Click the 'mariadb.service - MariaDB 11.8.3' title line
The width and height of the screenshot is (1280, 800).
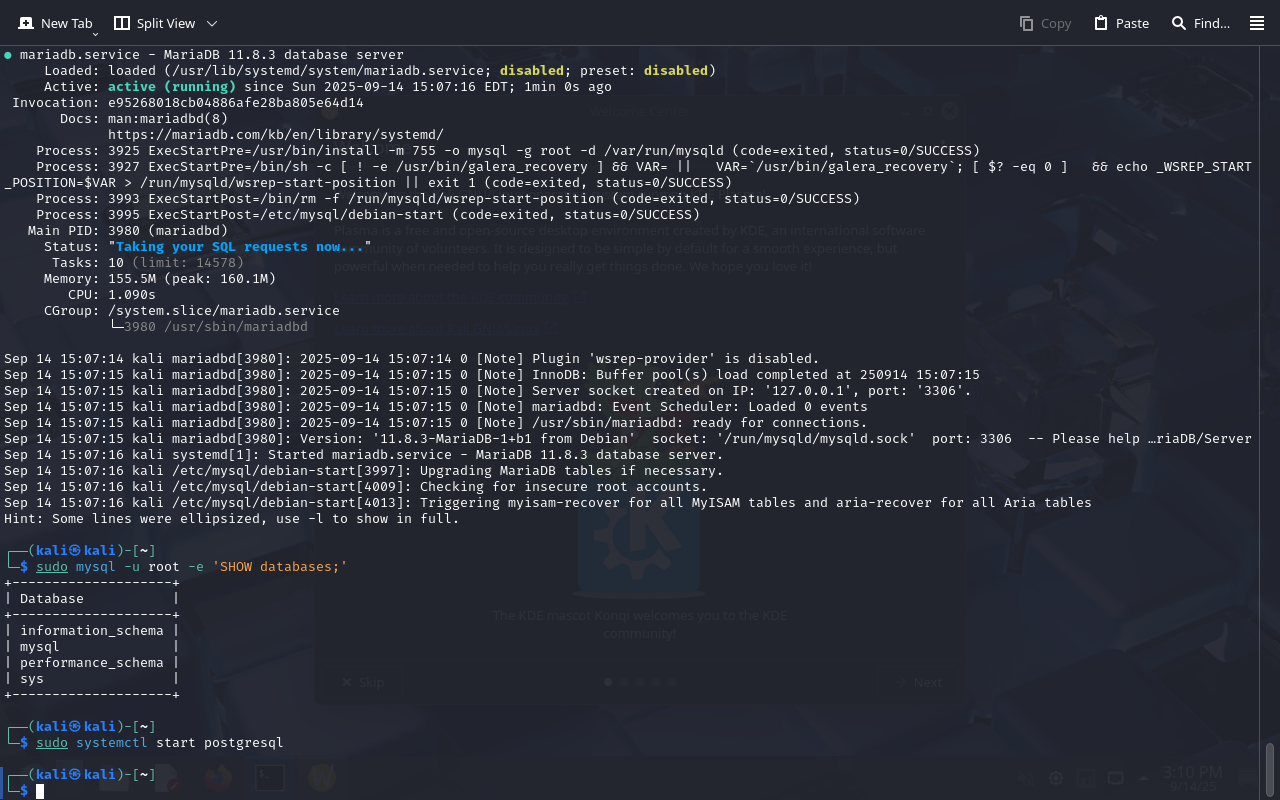pyautogui.click(x=204, y=54)
